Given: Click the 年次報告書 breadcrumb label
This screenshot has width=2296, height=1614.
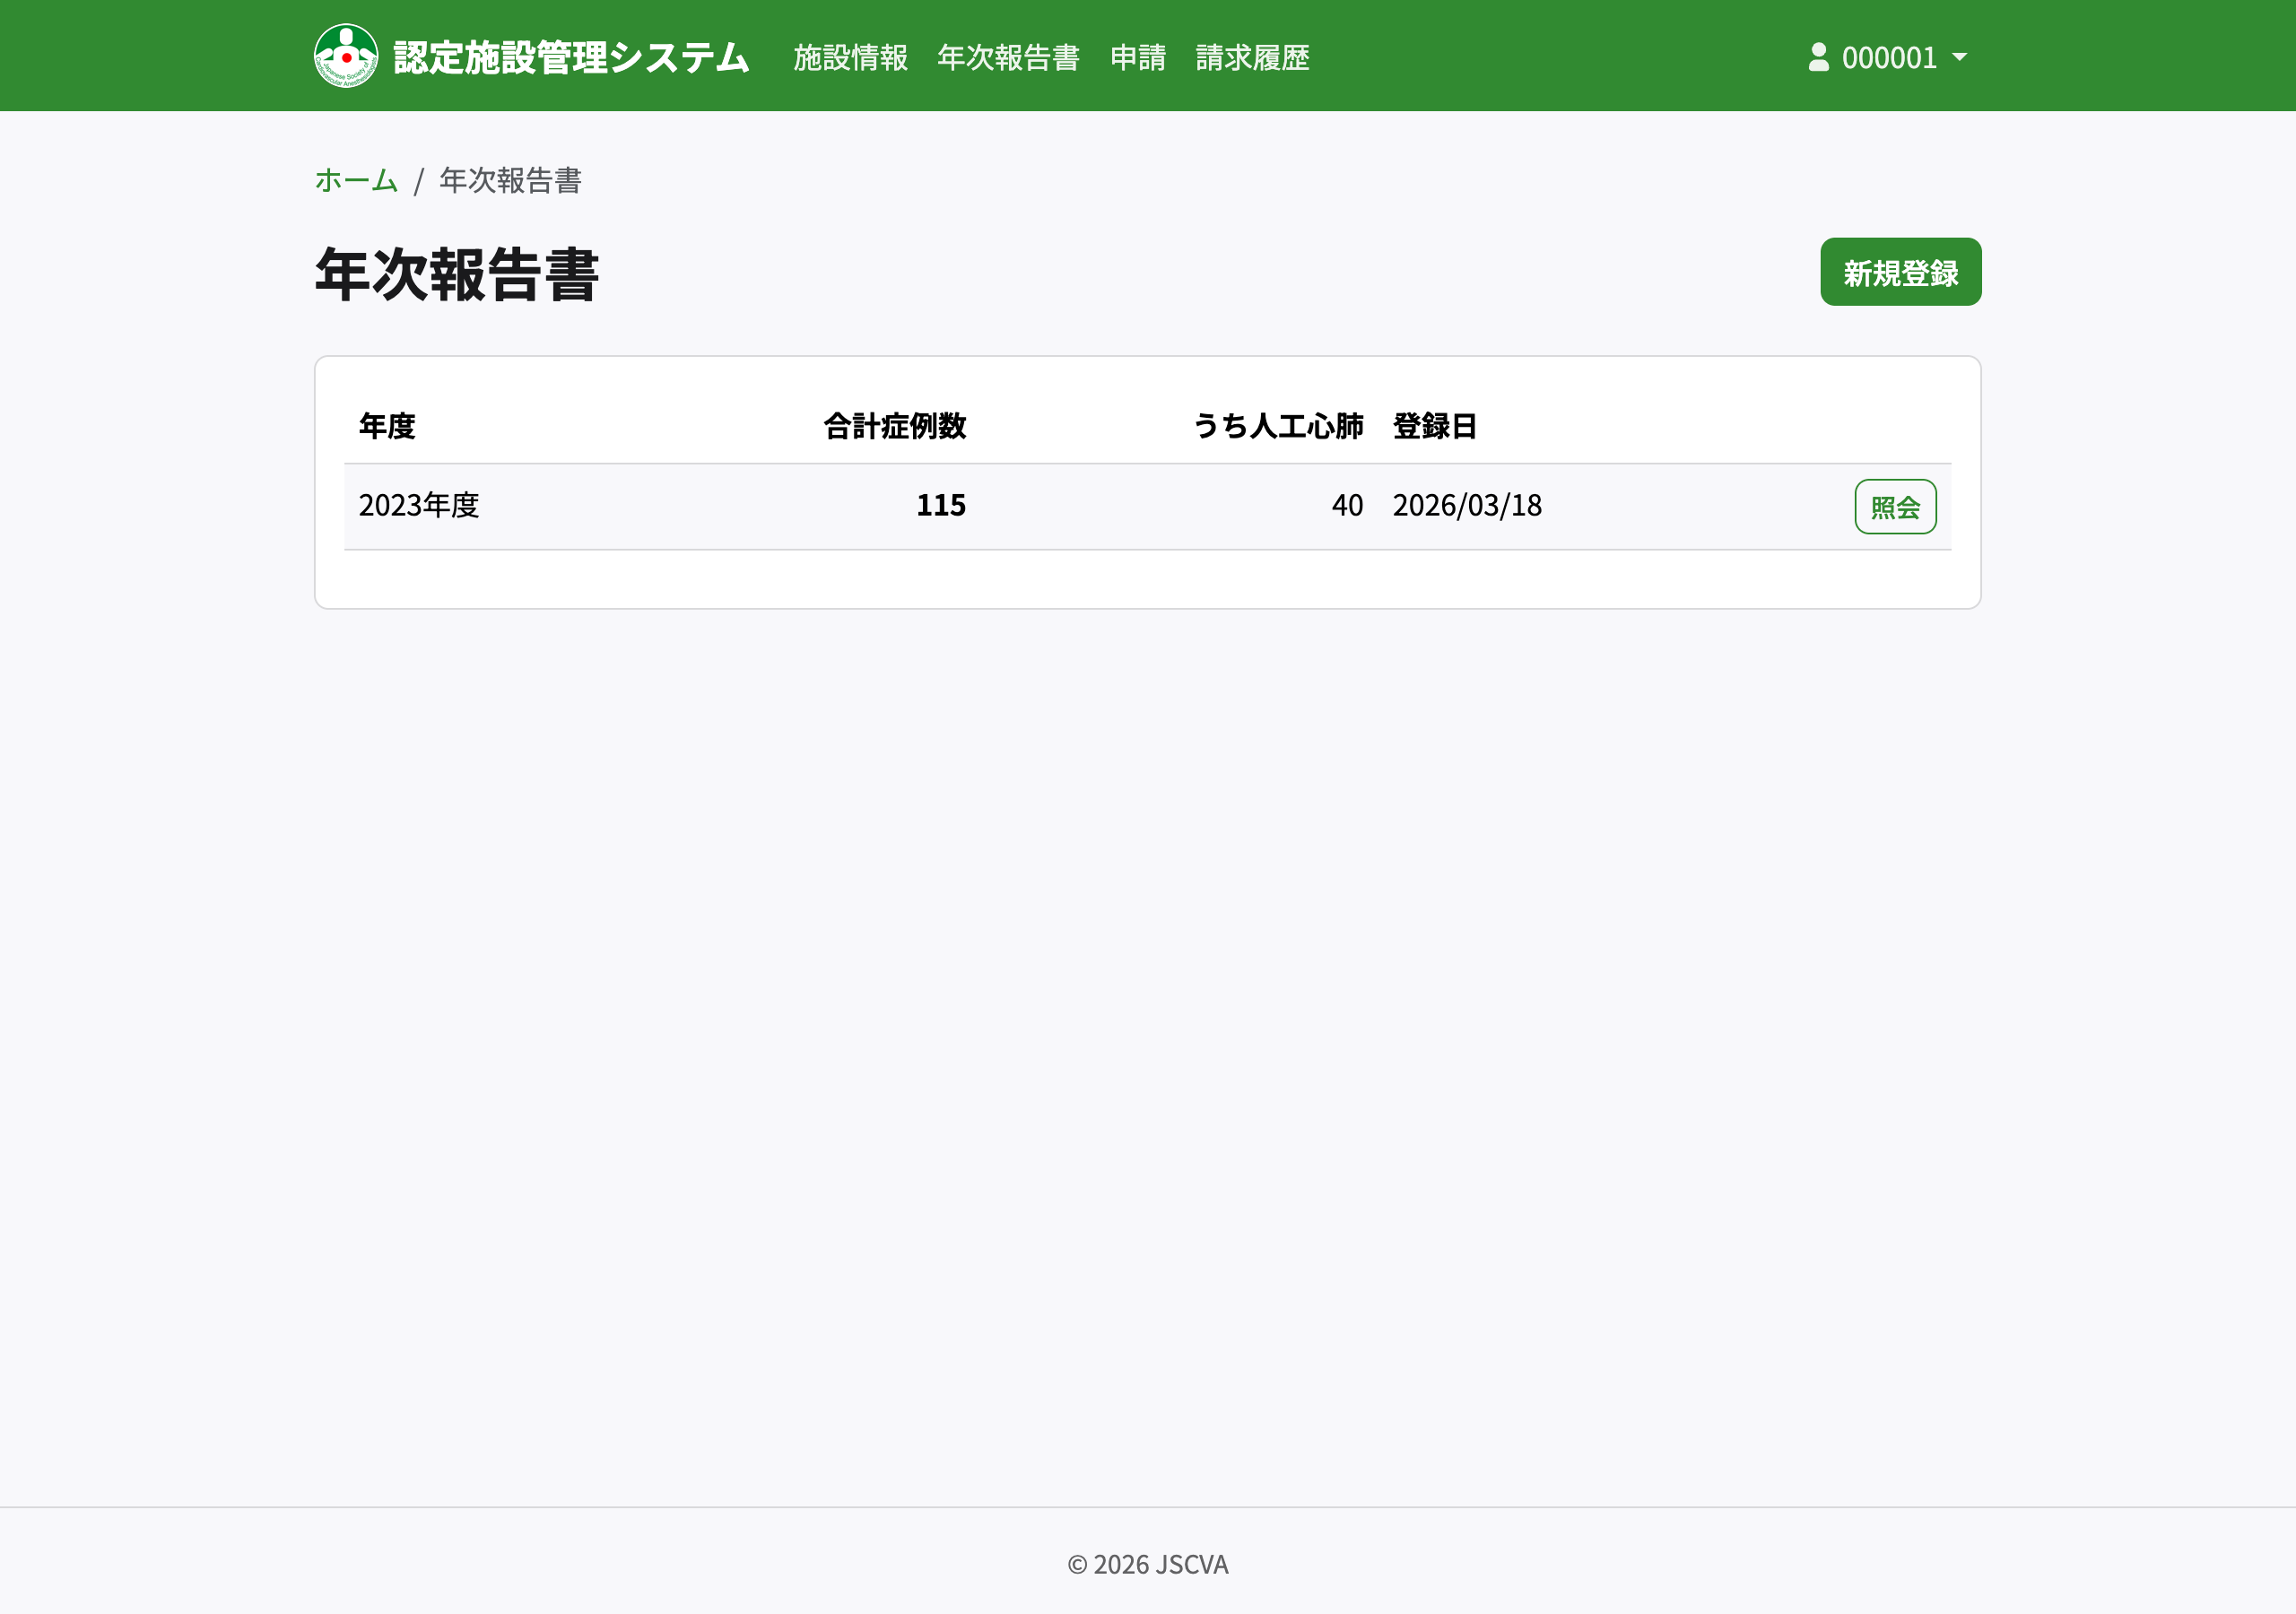Looking at the screenshot, I should tap(511, 182).
